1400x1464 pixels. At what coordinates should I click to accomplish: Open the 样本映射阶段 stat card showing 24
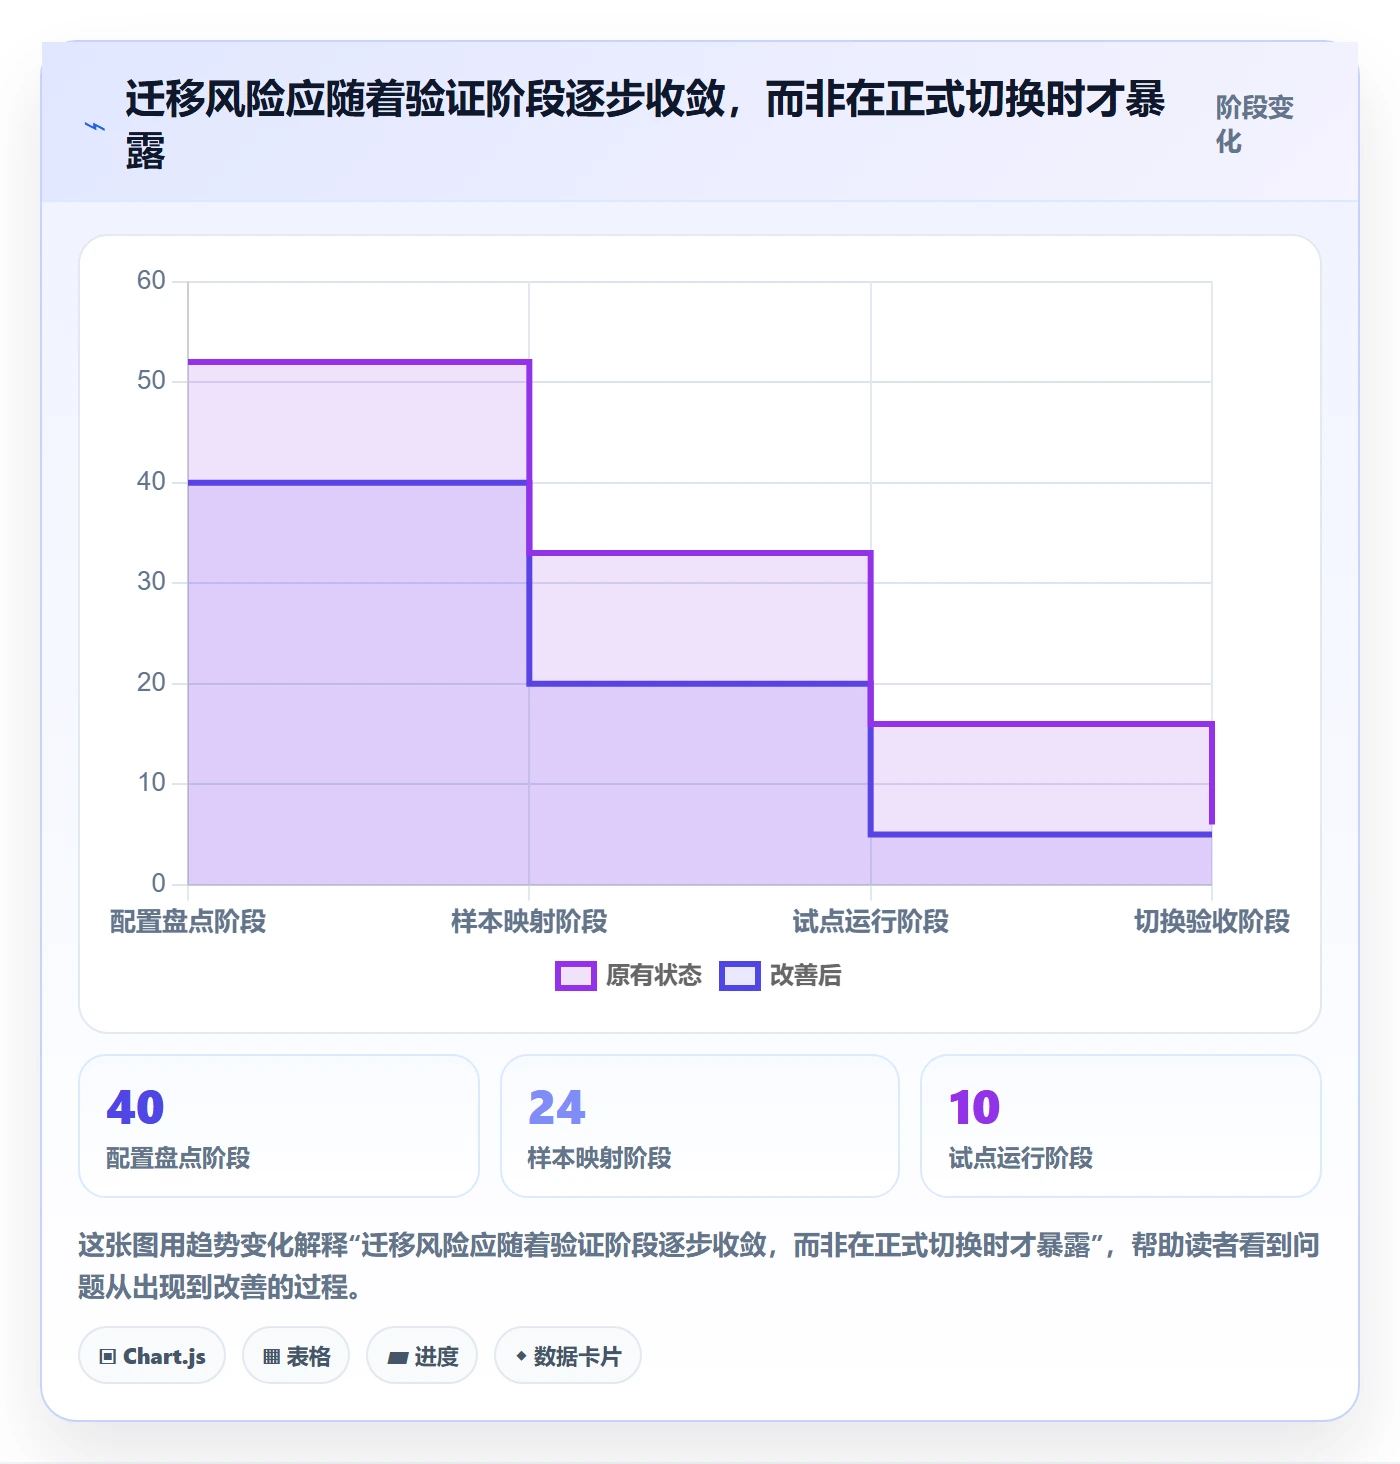click(x=700, y=1126)
